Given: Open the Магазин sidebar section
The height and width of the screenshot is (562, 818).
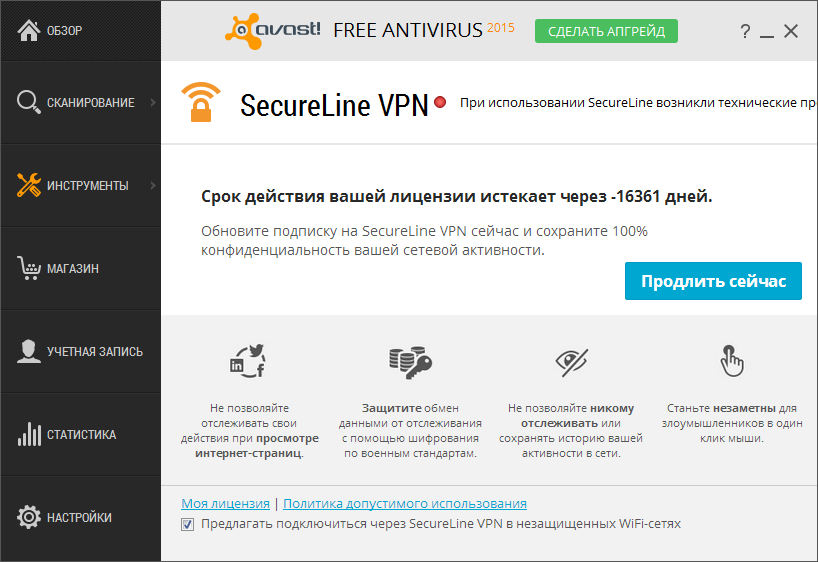Looking at the screenshot, I should click(72, 268).
